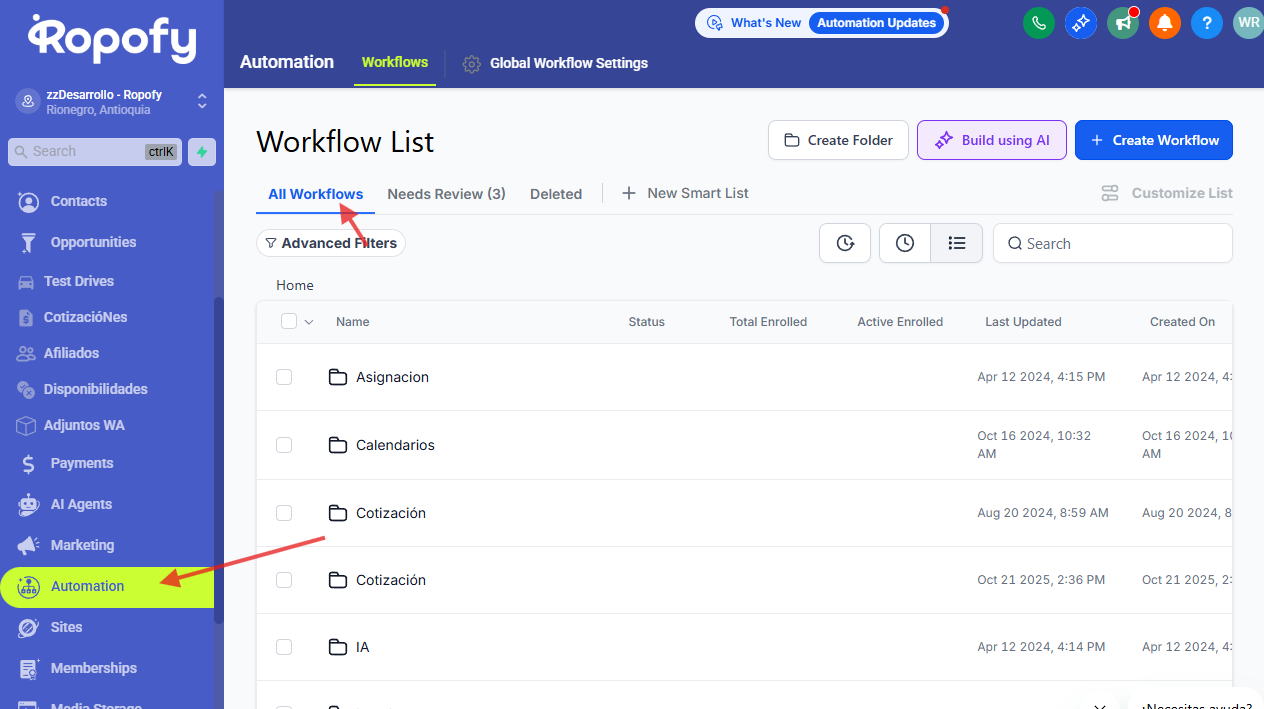The image size is (1264, 709).
Task: Open the blue AI sparkle icon in header
Action: (x=1080, y=23)
